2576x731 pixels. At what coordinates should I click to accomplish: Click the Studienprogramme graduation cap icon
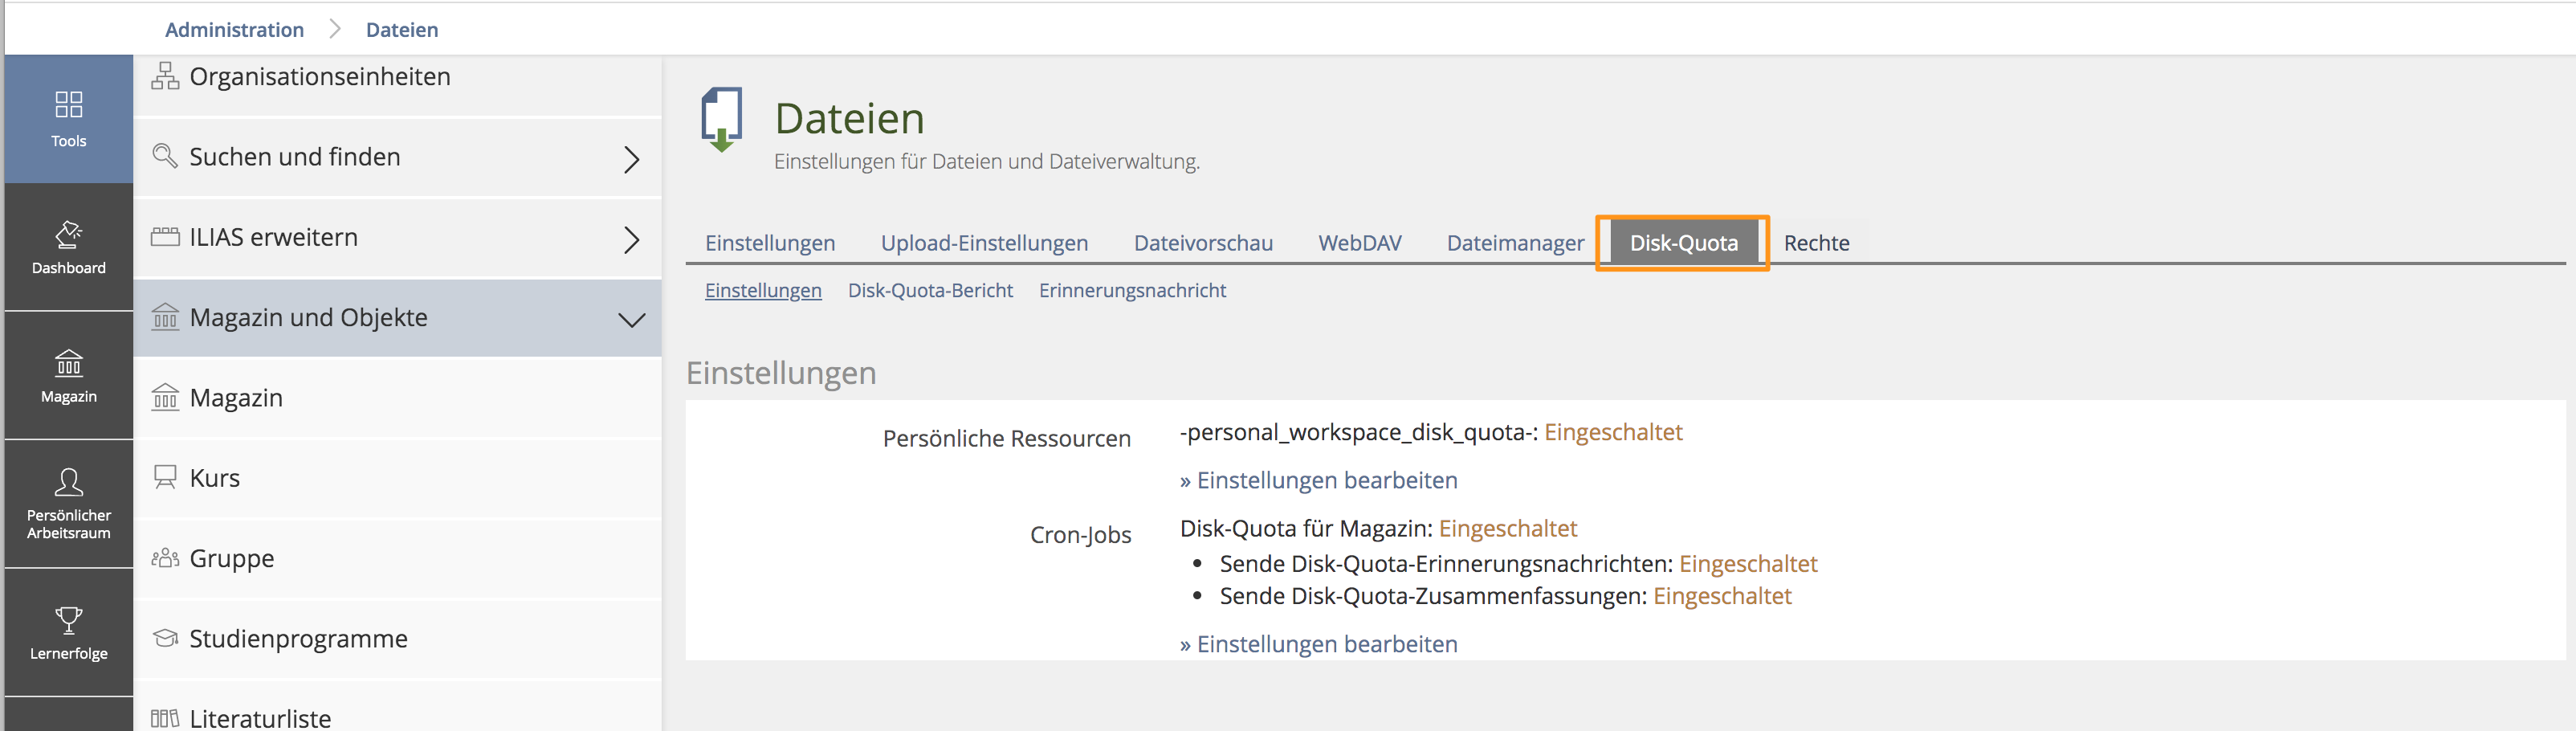165,638
